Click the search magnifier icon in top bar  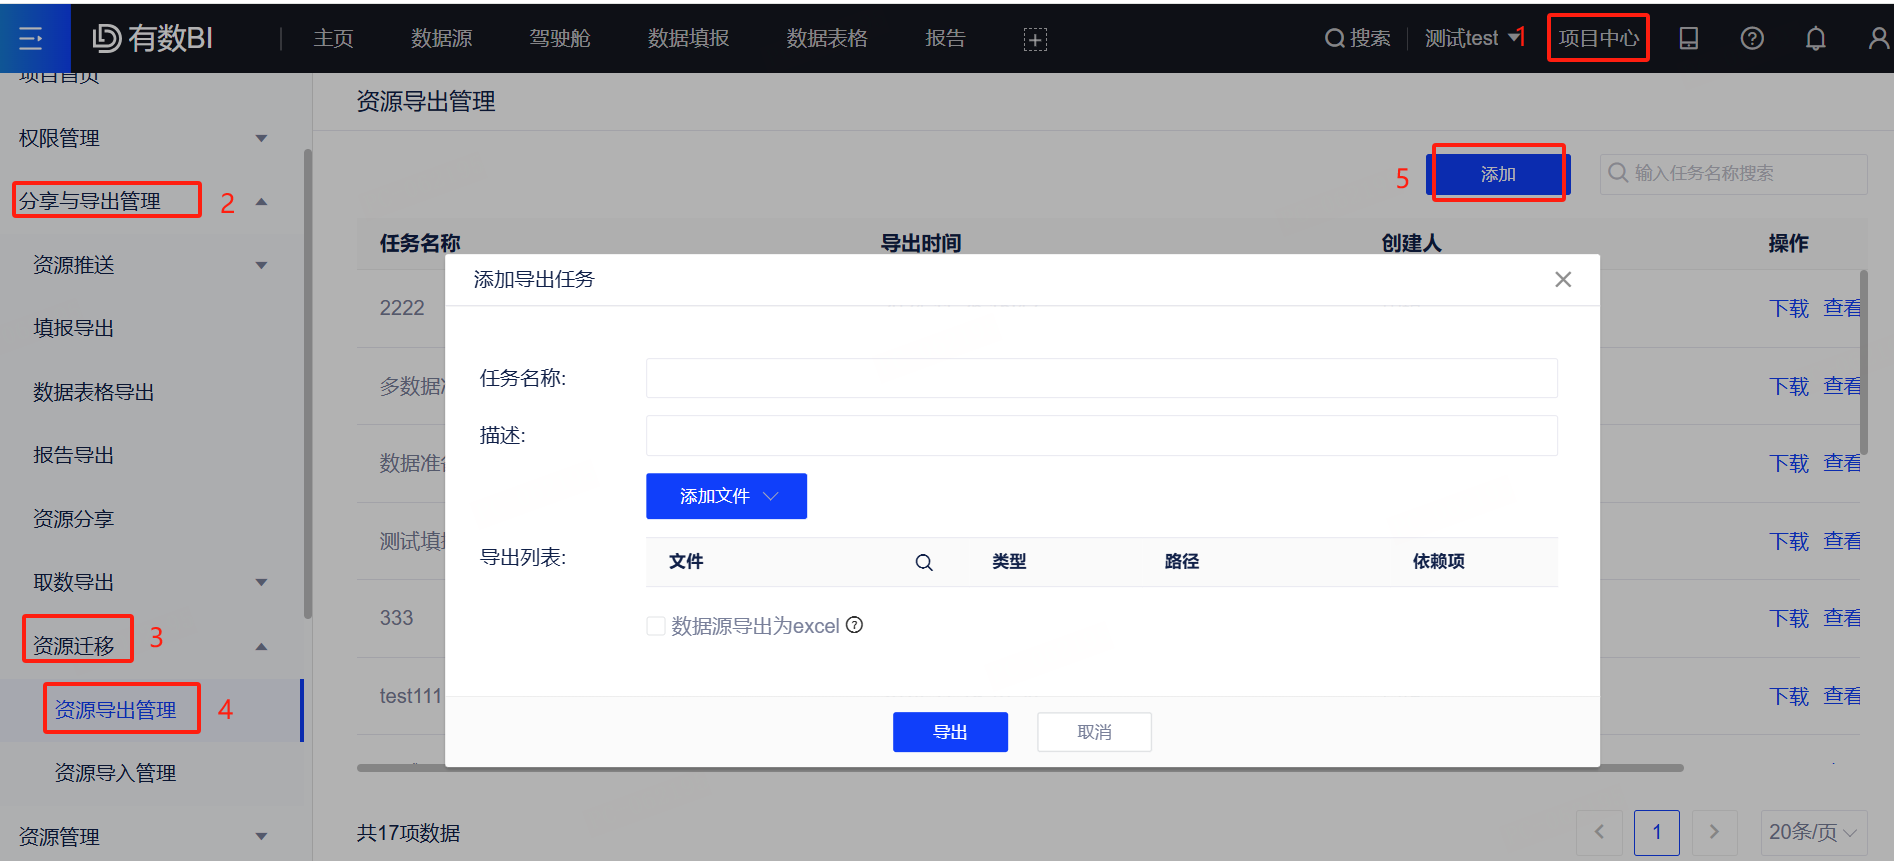[1334, 39]
